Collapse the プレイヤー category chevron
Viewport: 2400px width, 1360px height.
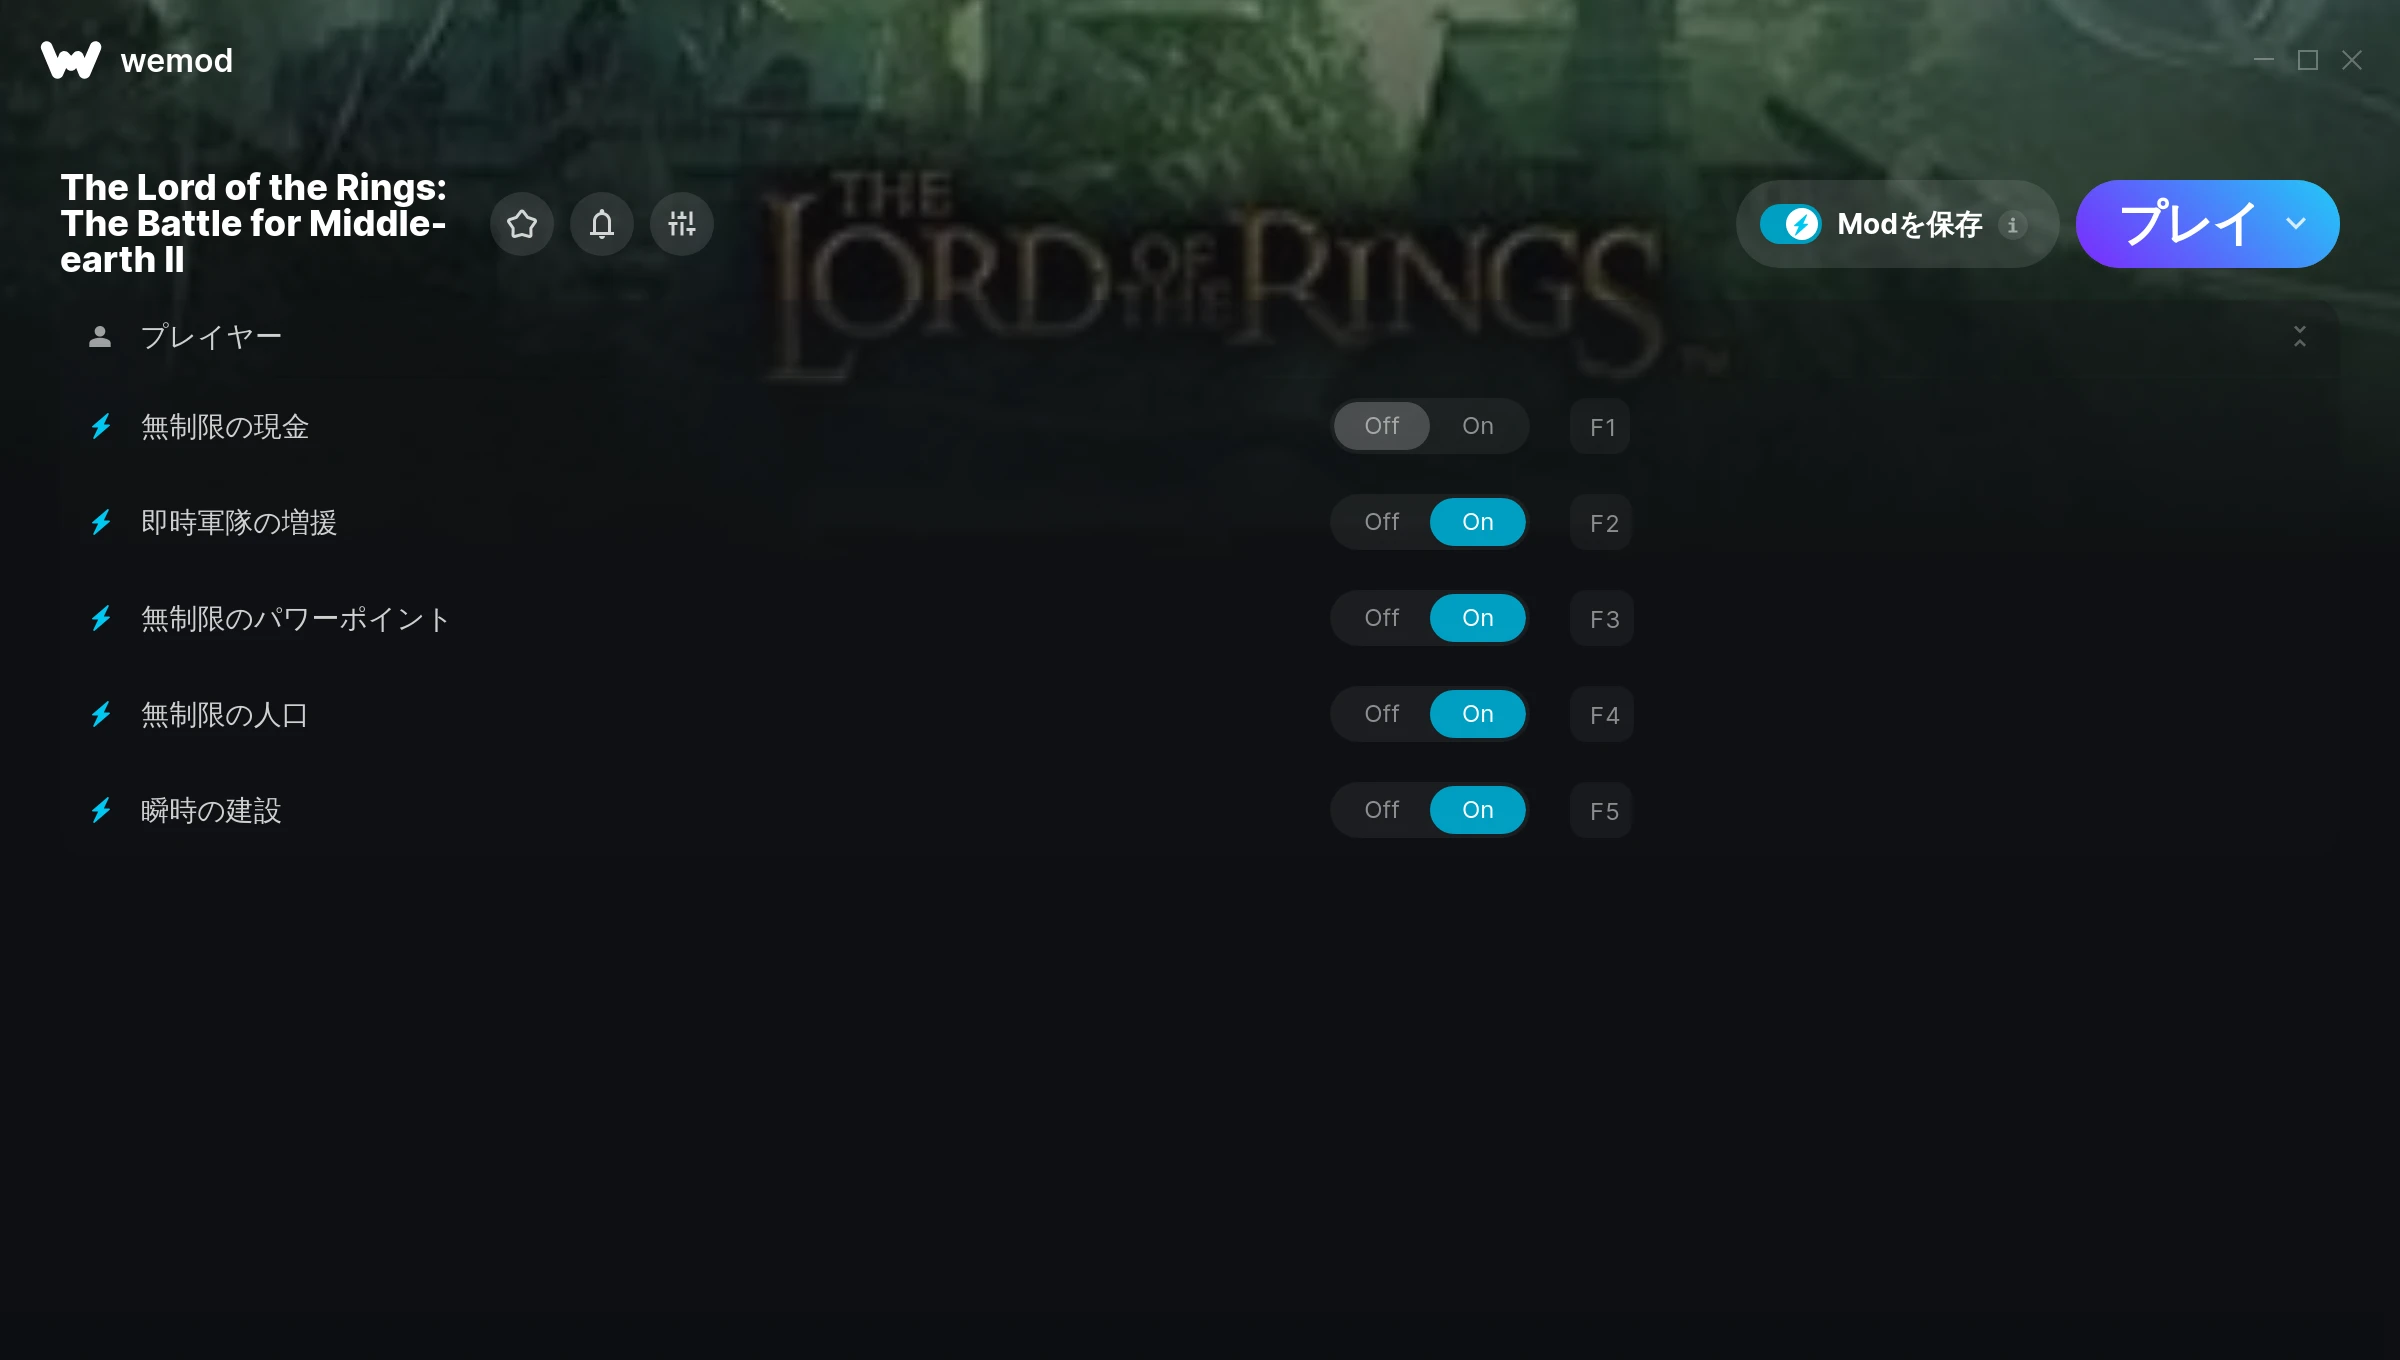pos(2300,337)
